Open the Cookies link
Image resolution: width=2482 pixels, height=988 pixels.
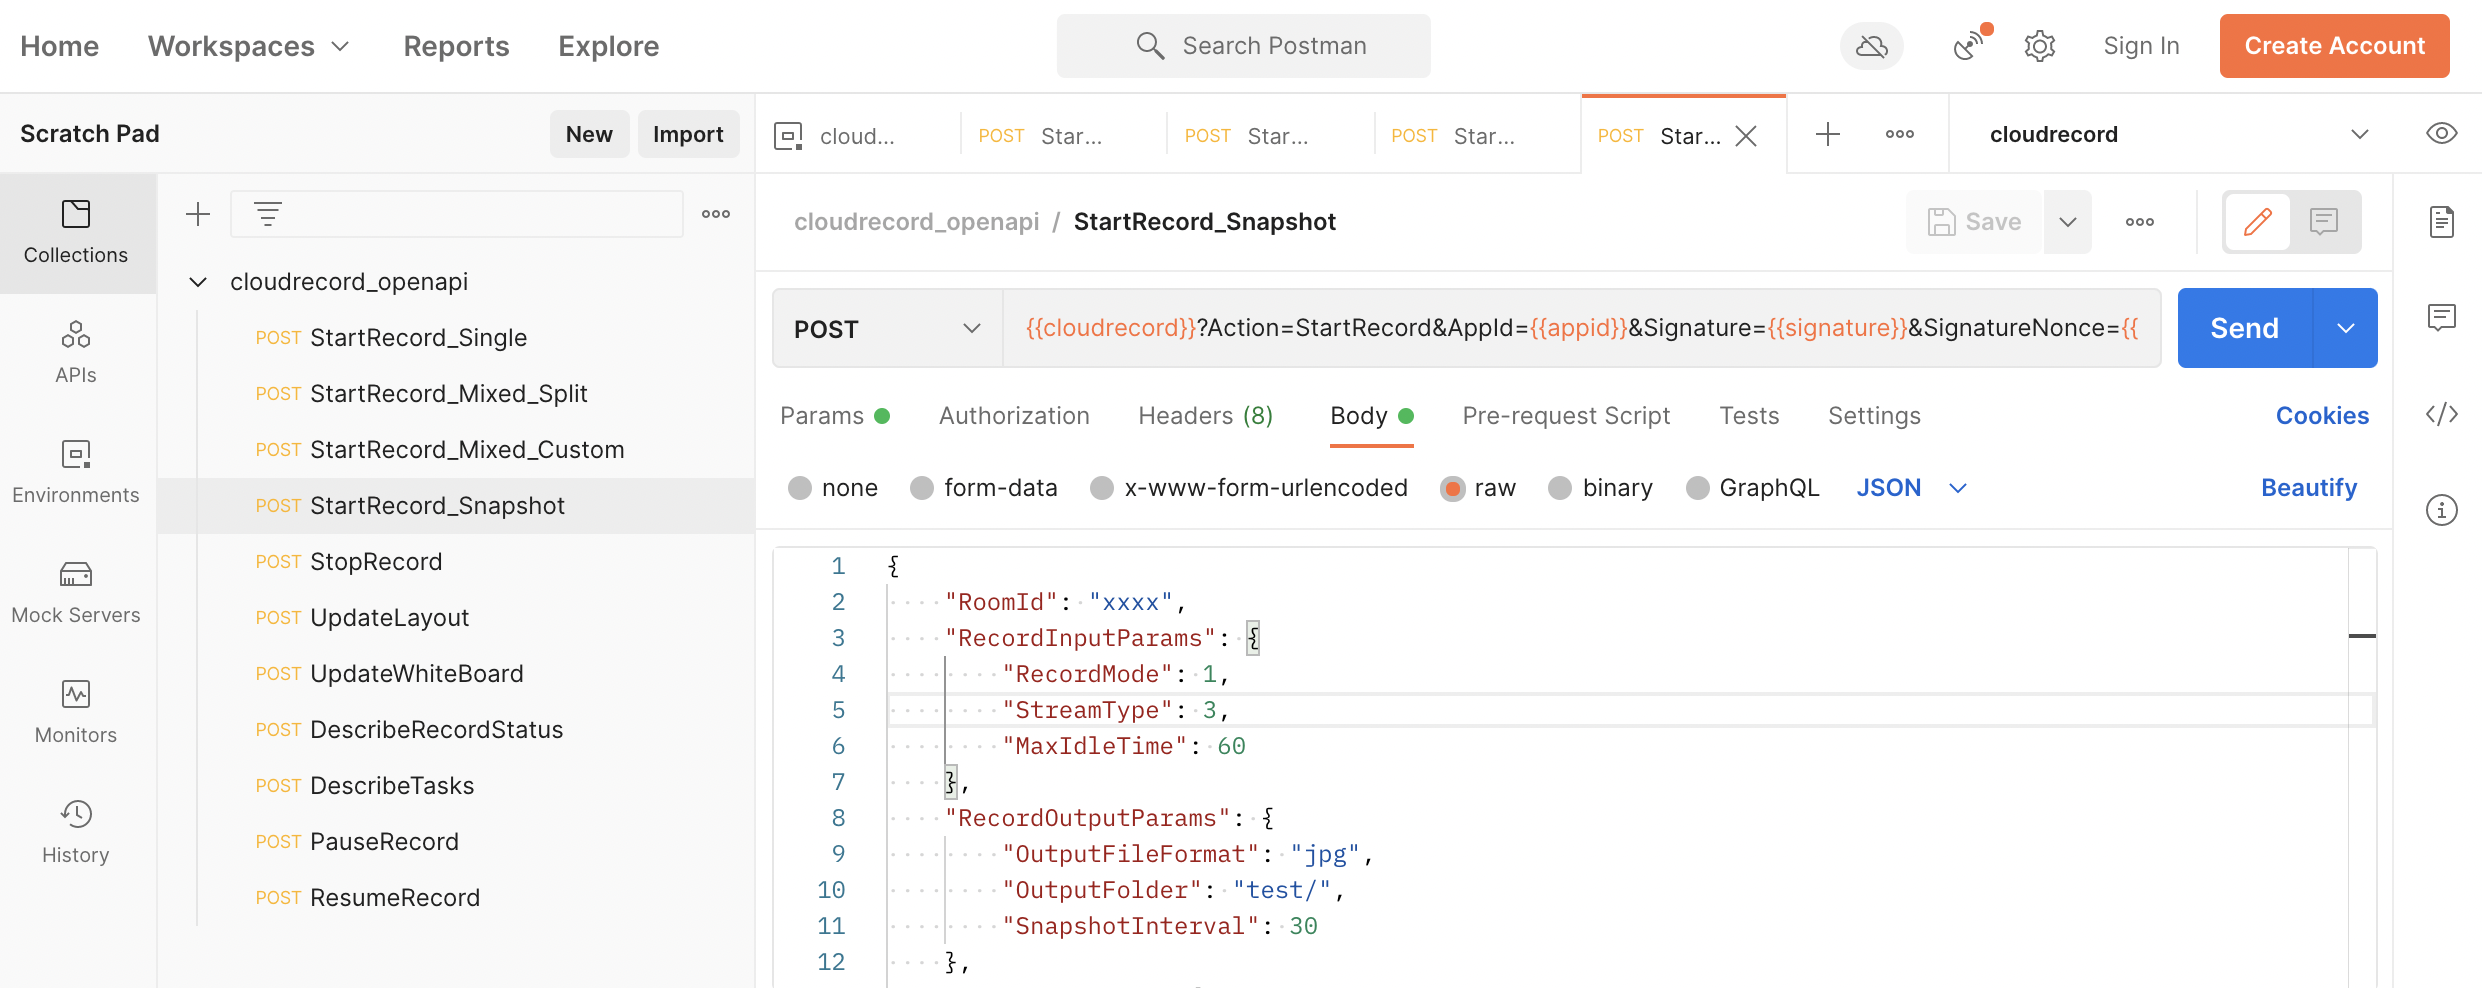tap(2322, 416)
